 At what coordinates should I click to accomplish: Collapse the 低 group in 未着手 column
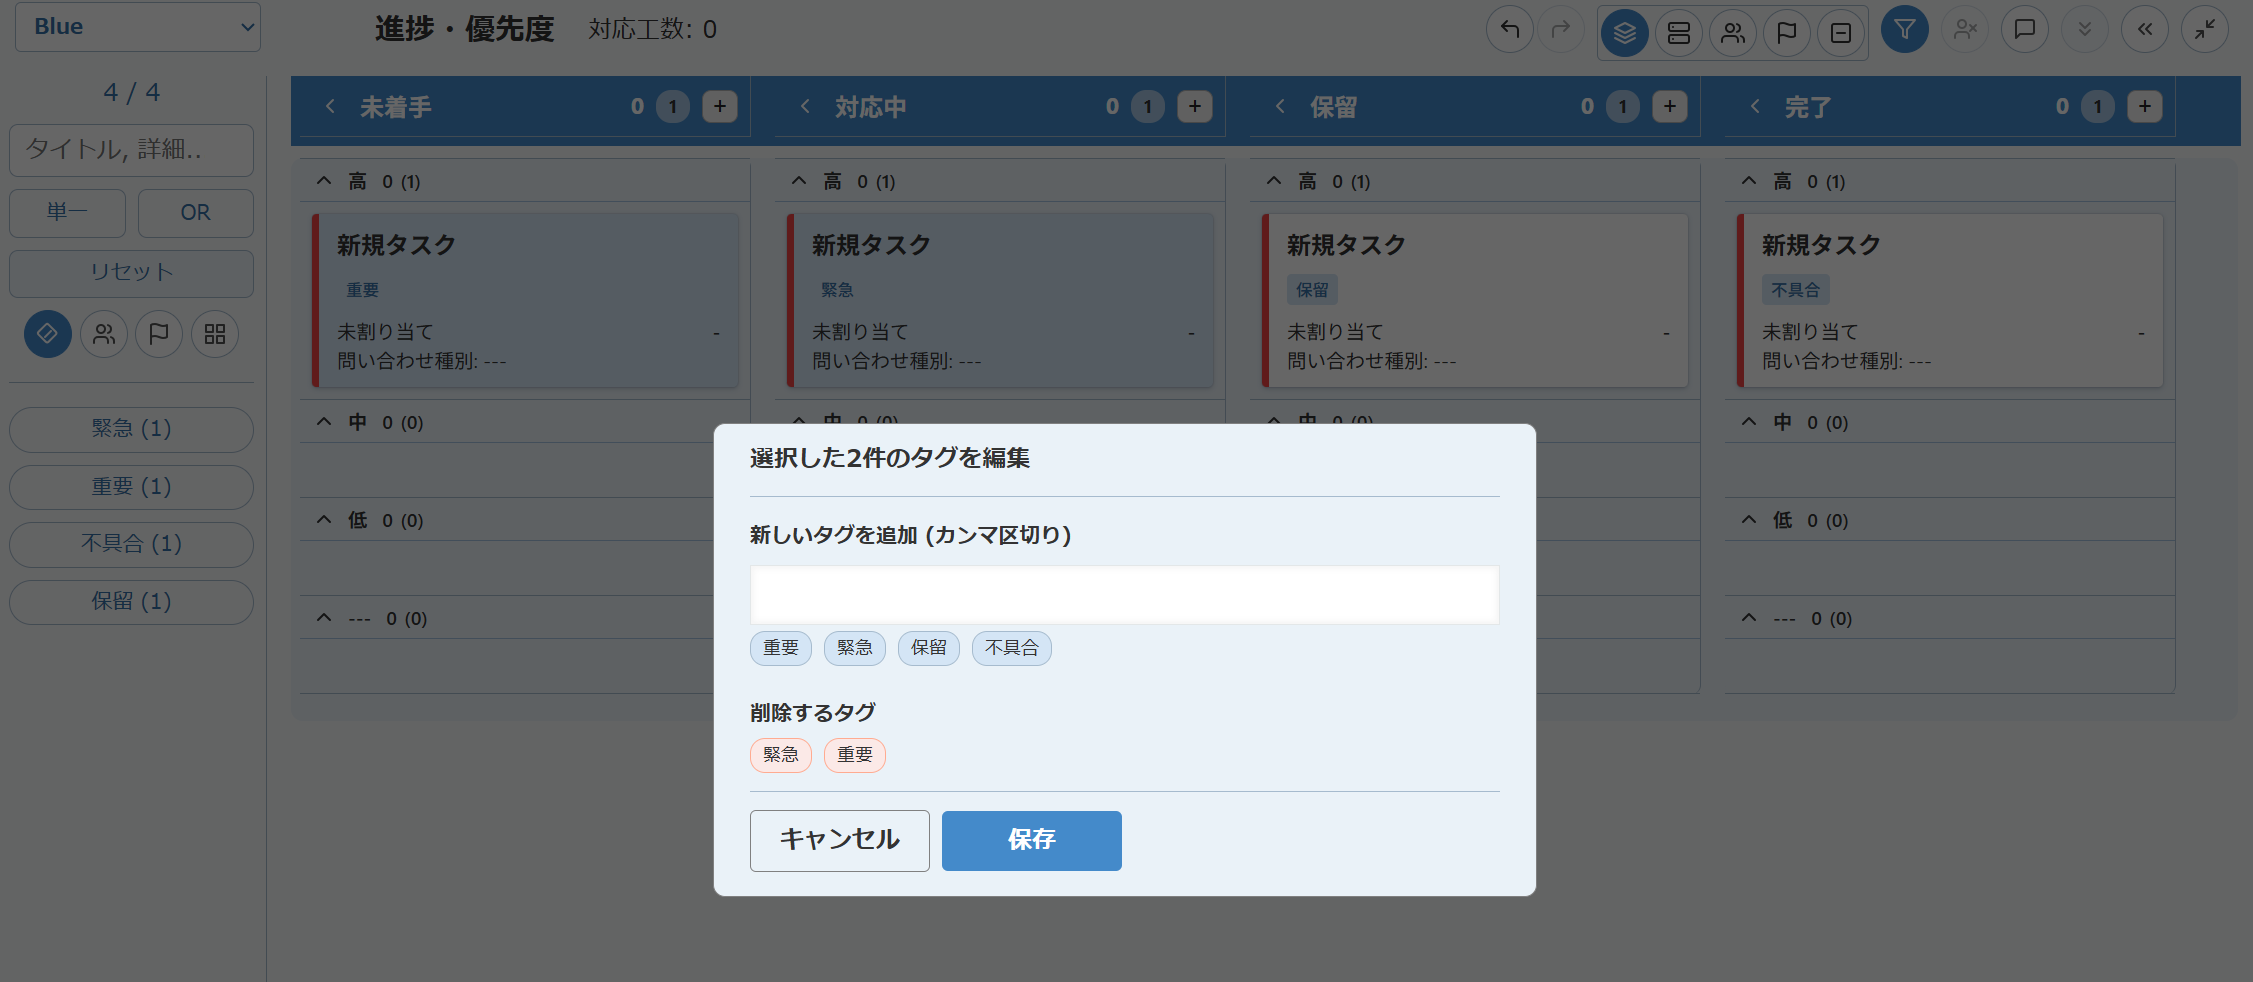(x=324, y=520)
